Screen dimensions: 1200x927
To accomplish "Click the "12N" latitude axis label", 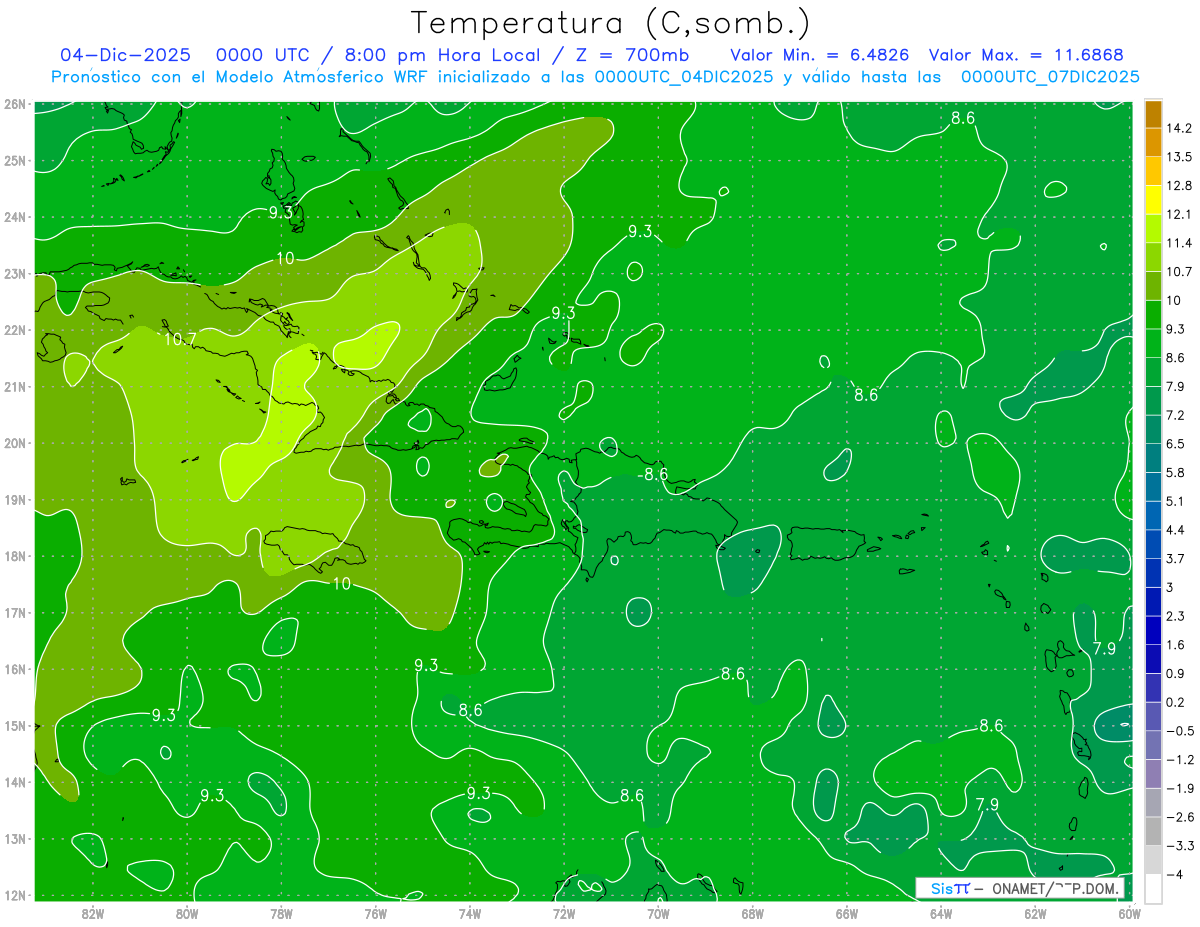I will pyautogui.click(x=14, y=895).
